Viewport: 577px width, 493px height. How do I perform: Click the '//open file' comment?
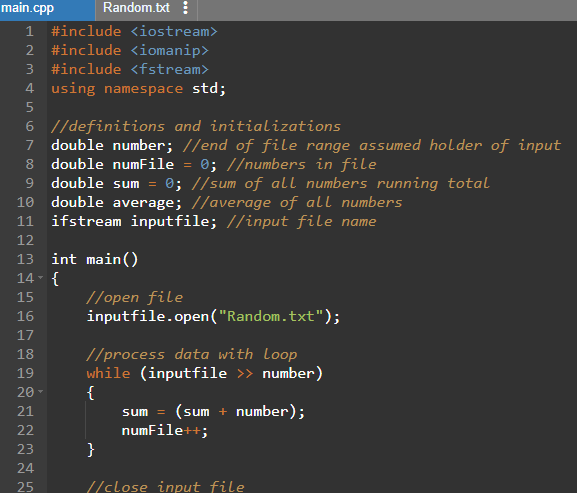135,298
